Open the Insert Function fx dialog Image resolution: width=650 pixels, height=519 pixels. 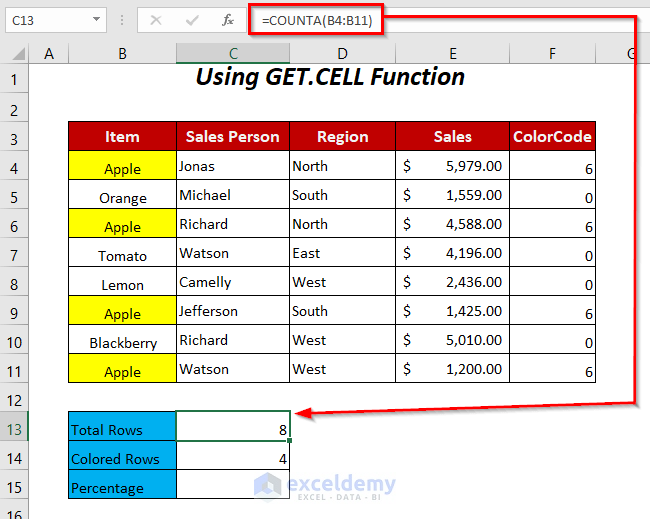pyautogui.click(x=228, y=20)
